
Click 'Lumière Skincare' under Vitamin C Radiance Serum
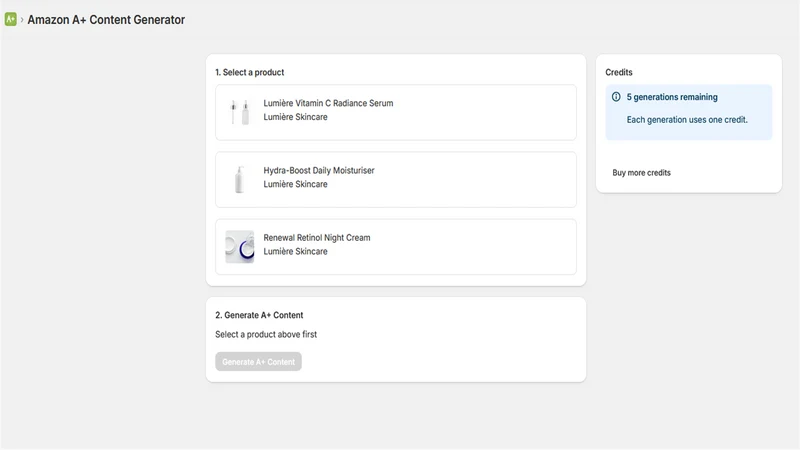click(x=295, y=117)
